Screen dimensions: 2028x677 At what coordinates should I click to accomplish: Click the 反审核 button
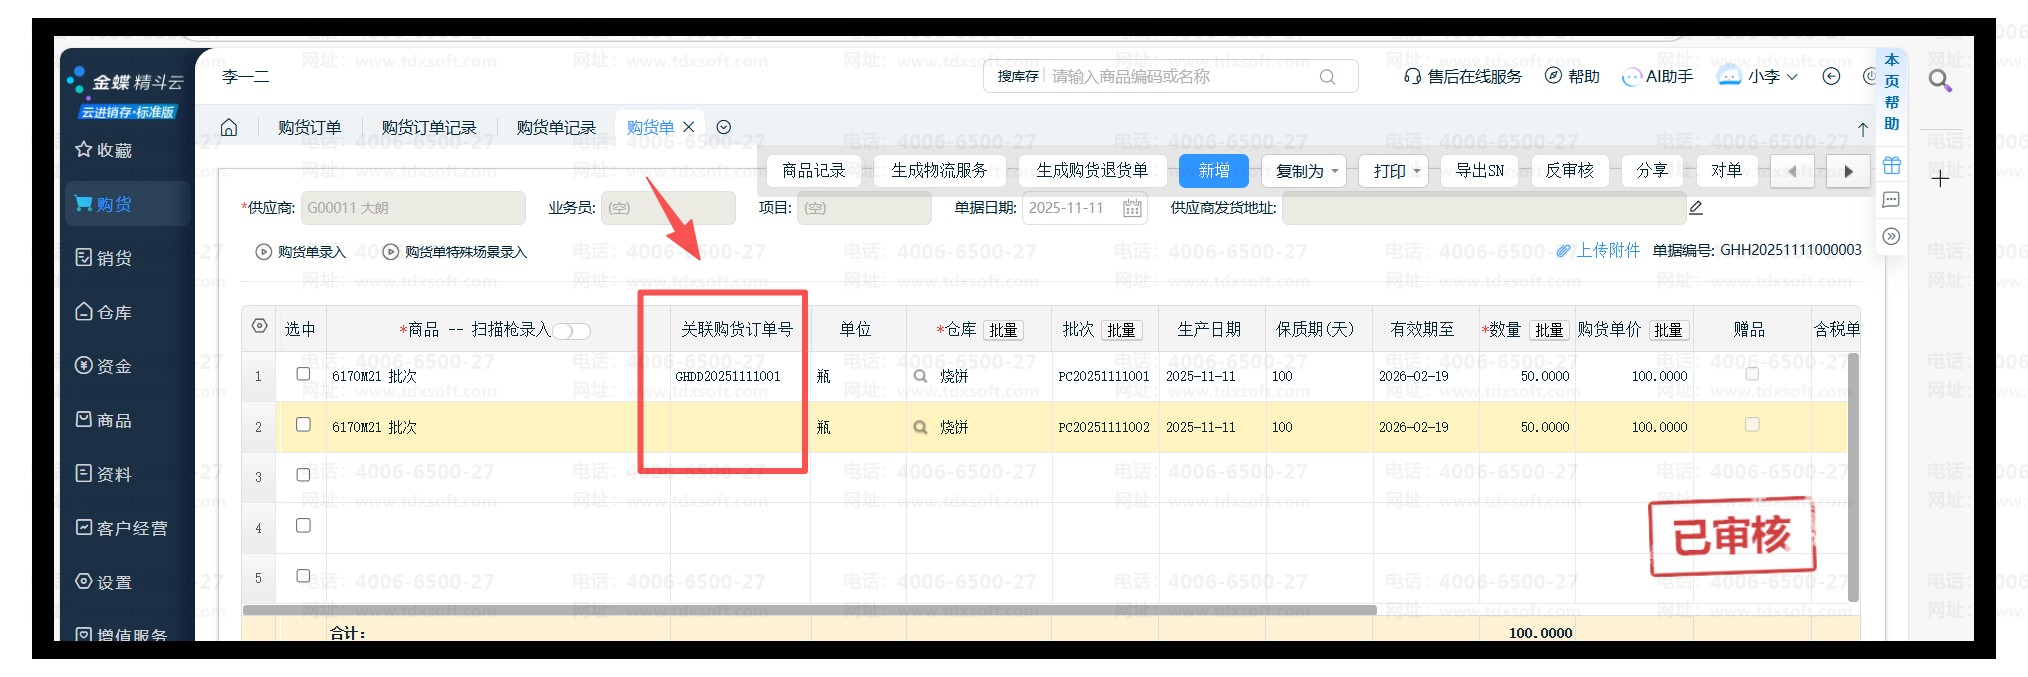coord(1569,171)
